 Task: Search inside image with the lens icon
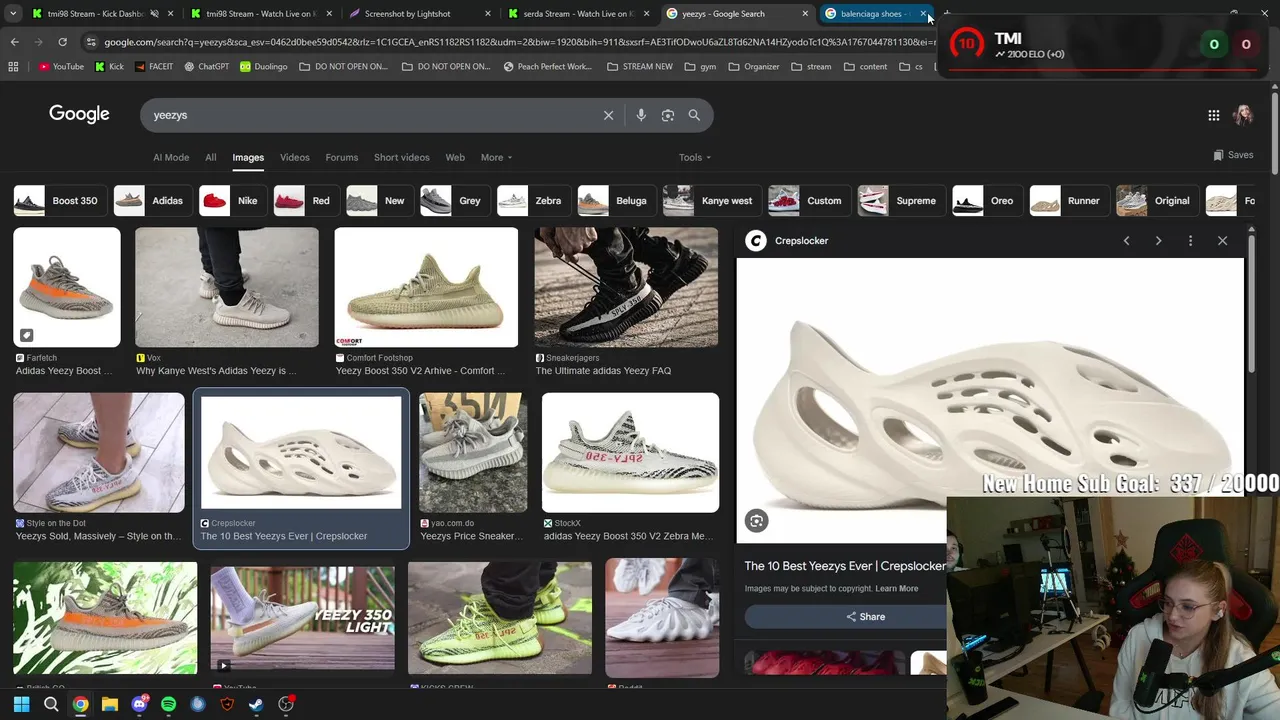point(757,520)
